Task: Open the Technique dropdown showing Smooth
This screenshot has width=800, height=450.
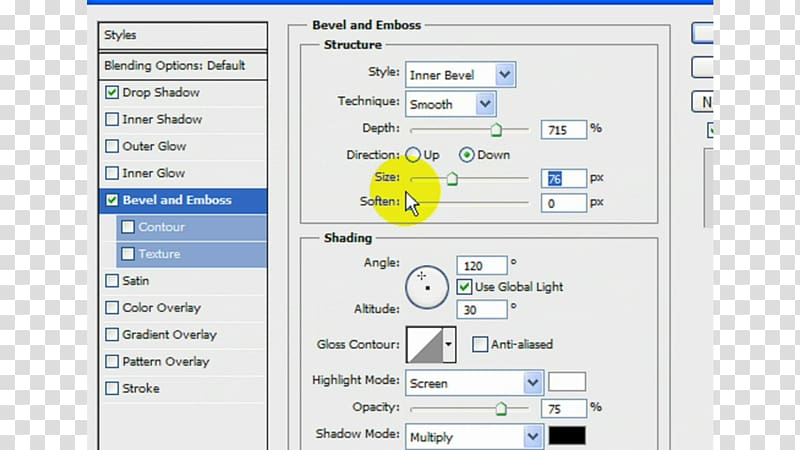Action: [451, 104]
